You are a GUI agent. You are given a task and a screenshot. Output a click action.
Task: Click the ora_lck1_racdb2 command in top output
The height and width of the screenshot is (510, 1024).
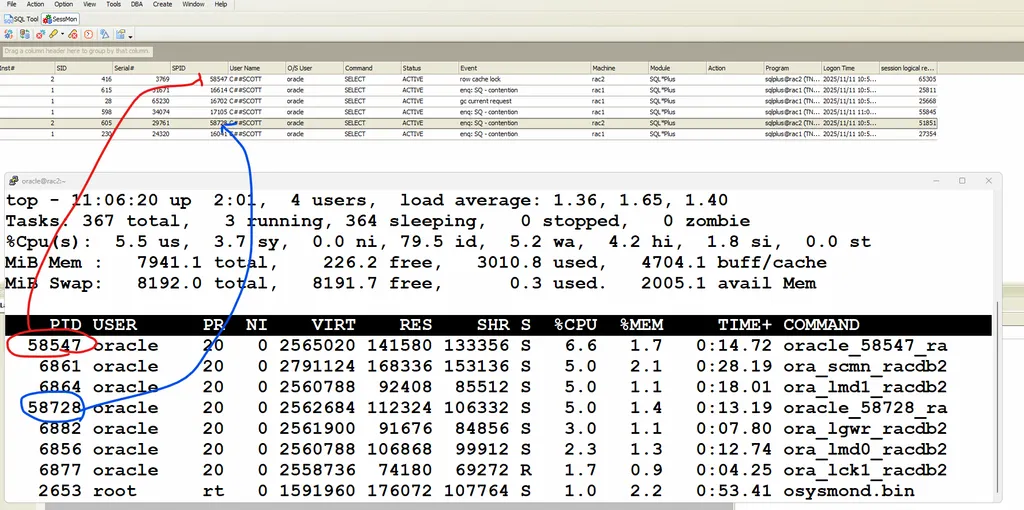click(x=865, y=470)
